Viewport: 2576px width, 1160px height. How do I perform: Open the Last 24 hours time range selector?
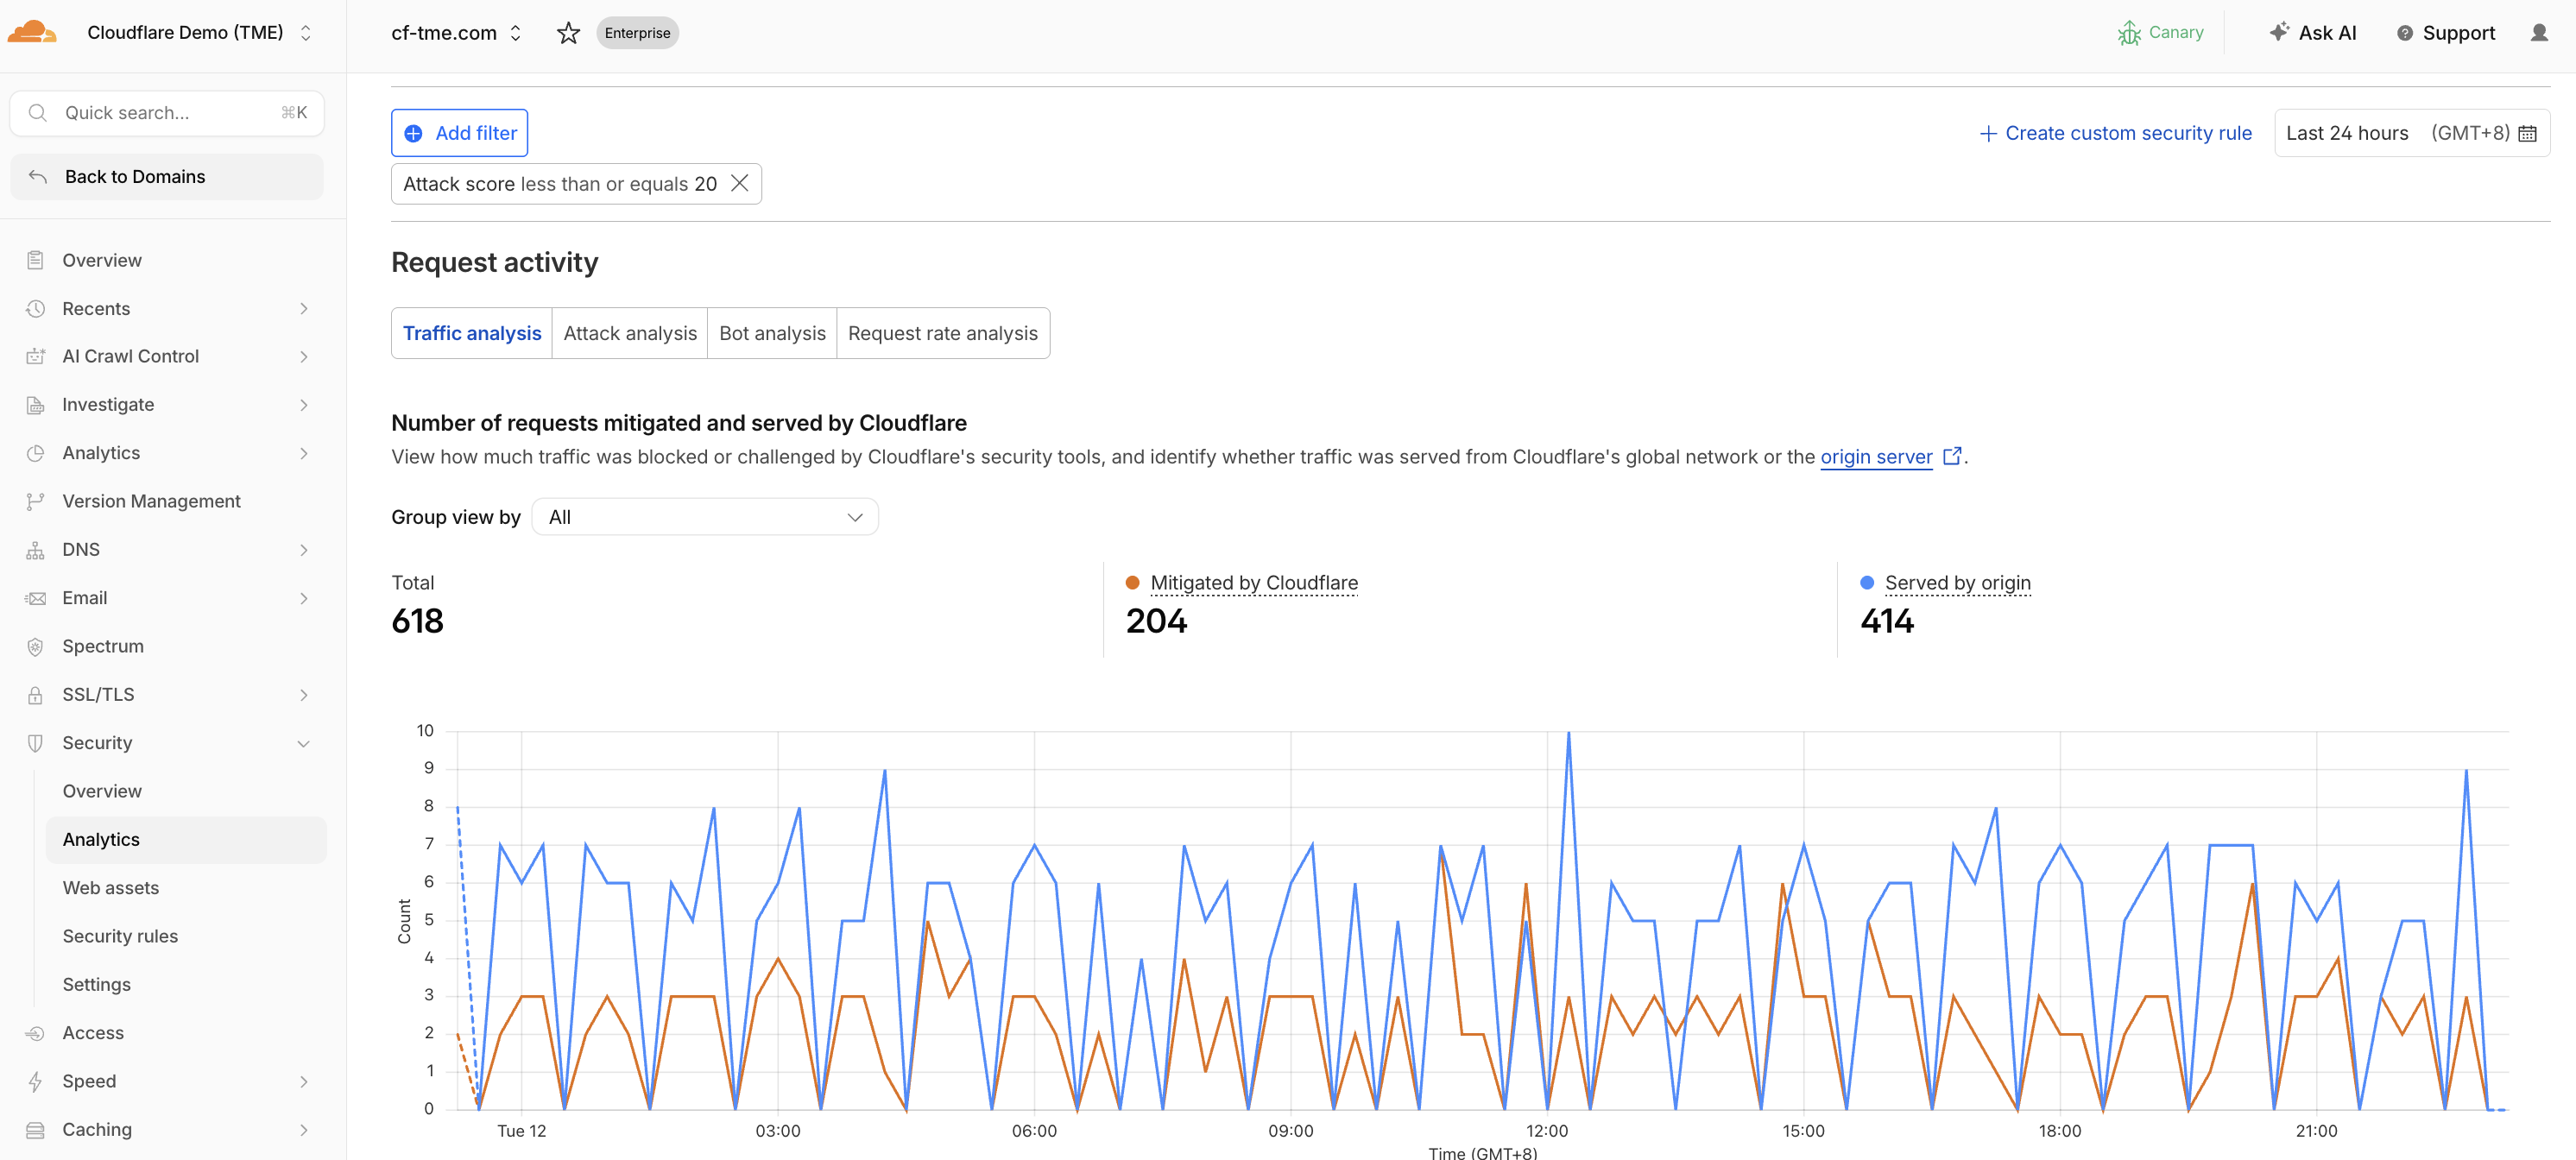click(2411, 133)
